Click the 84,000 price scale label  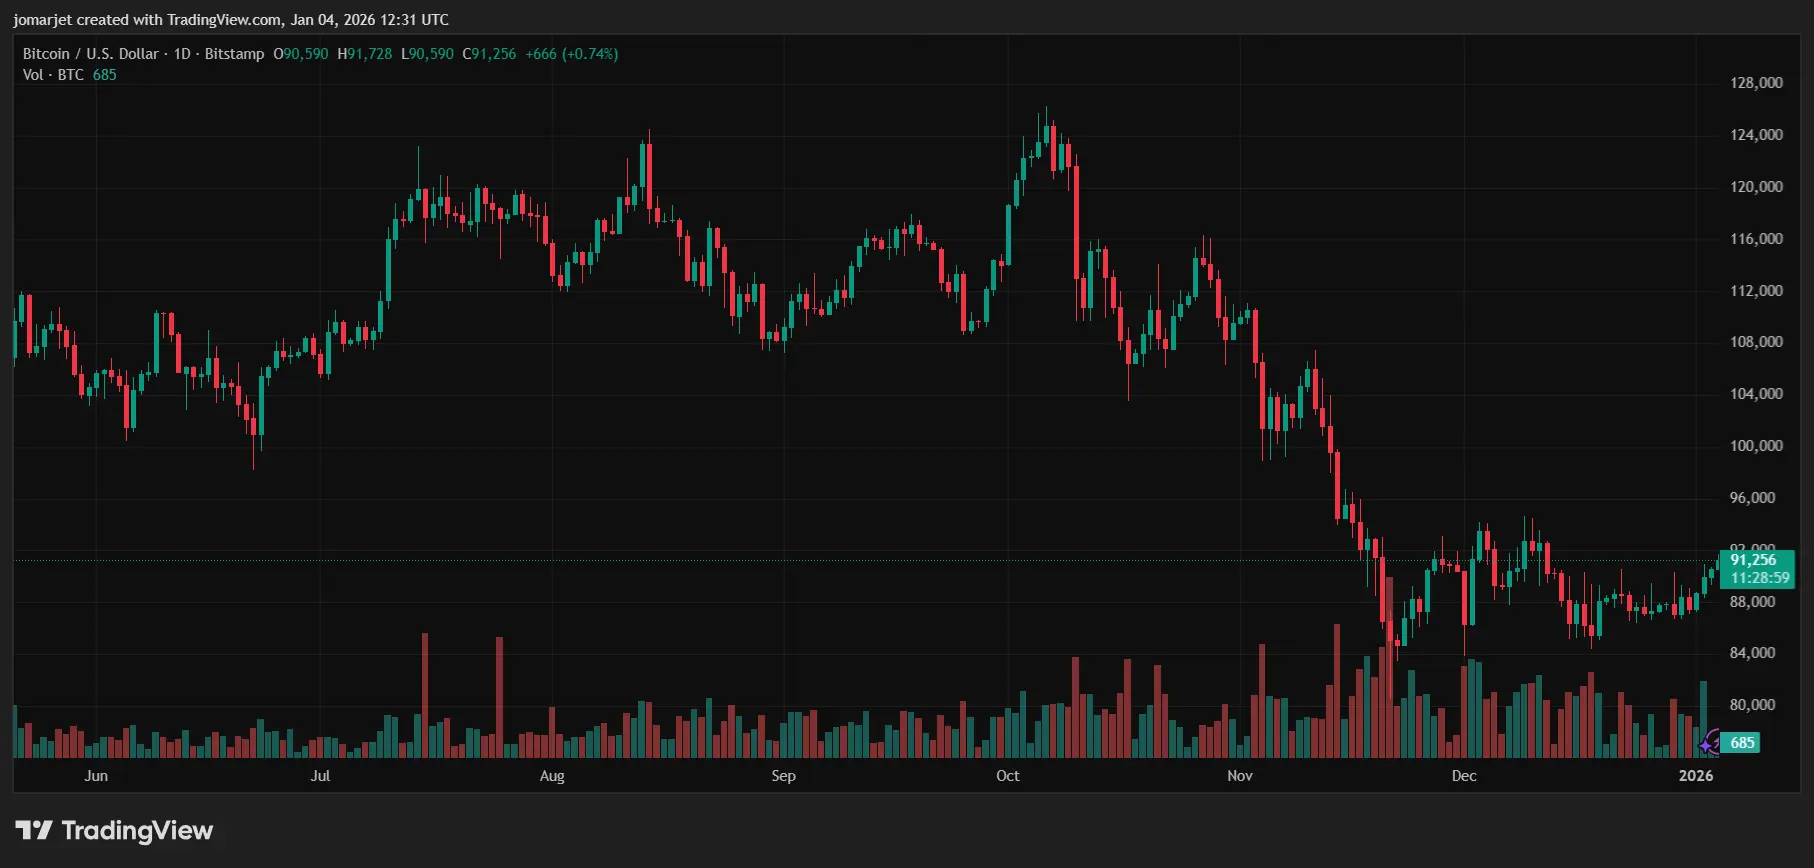(1752, 653)
